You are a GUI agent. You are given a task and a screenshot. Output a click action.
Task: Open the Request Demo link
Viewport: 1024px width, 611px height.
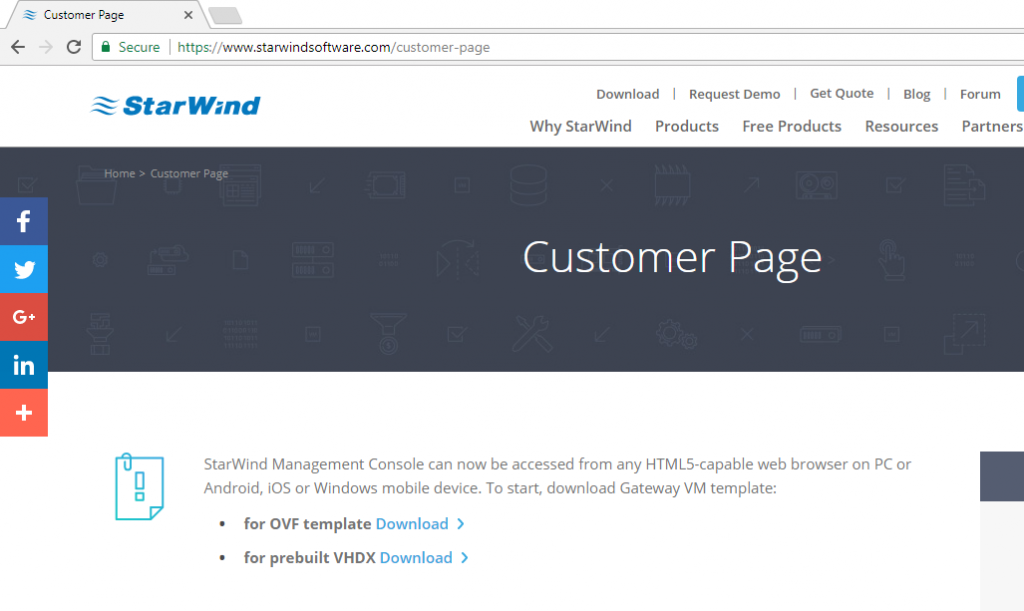[734, 94]
